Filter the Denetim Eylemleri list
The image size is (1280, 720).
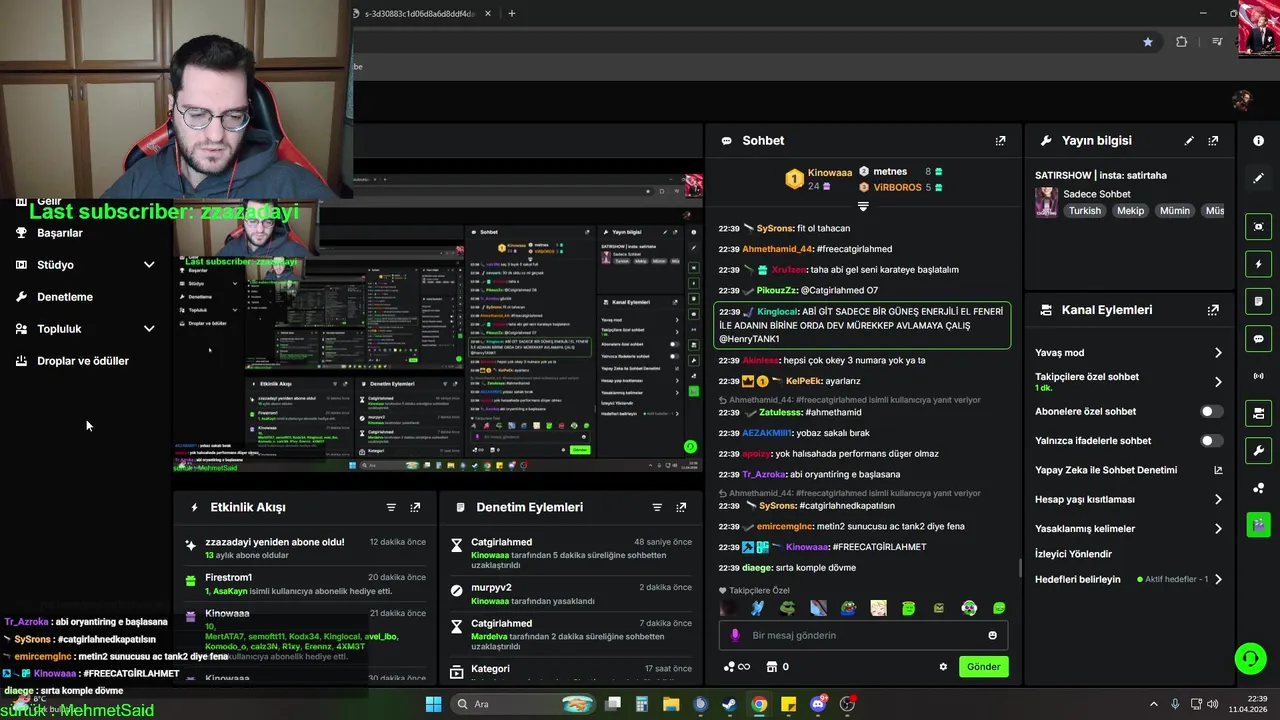coord(657,508)
